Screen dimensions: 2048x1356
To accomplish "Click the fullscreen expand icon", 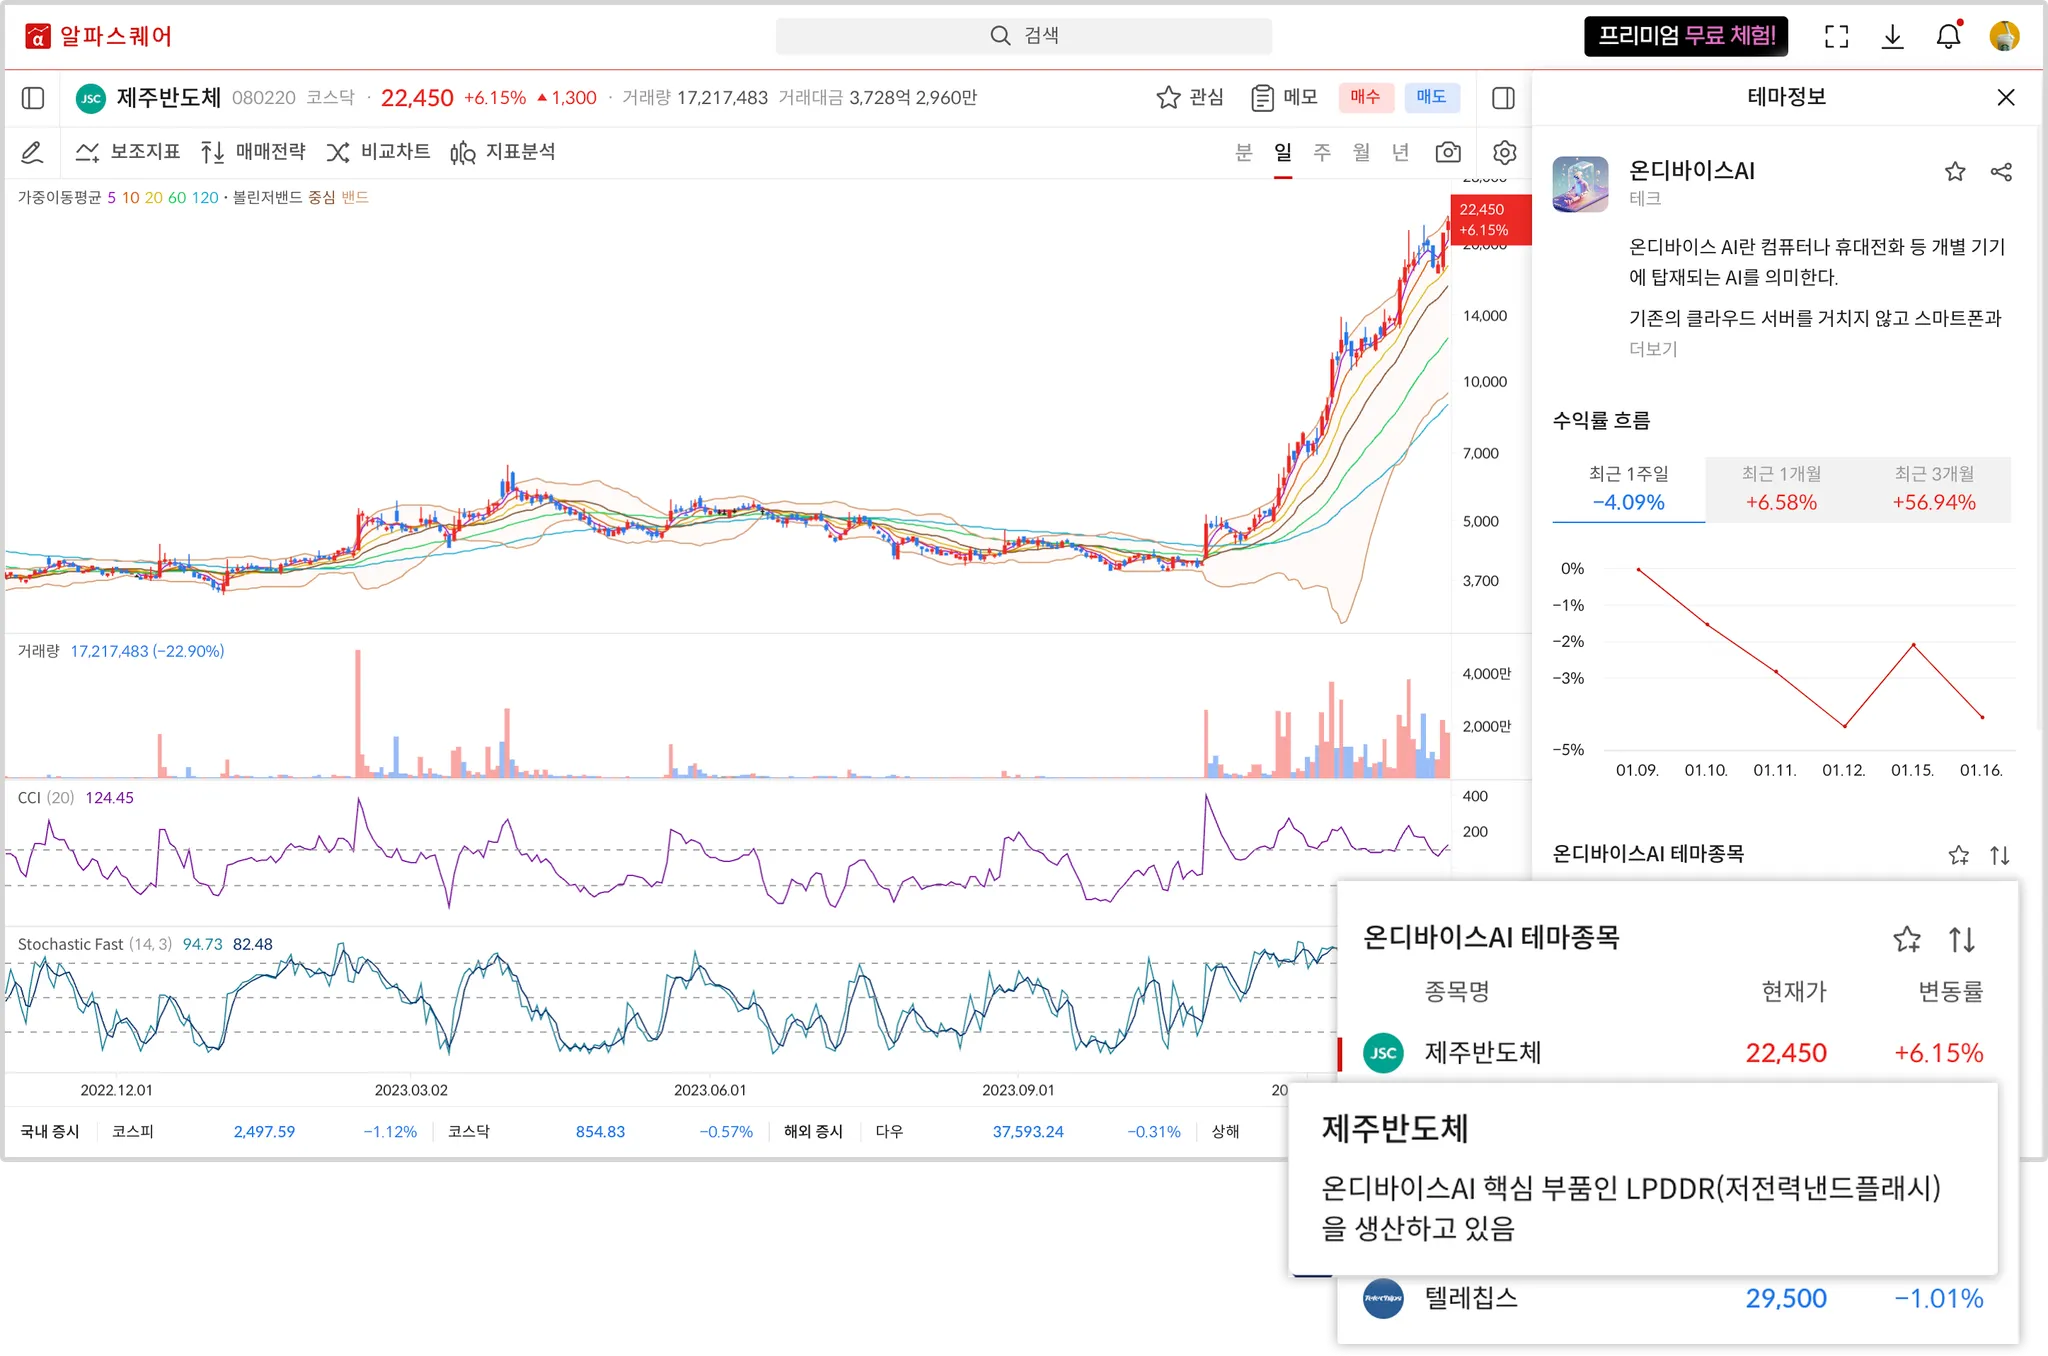I will pos(1836,37).
